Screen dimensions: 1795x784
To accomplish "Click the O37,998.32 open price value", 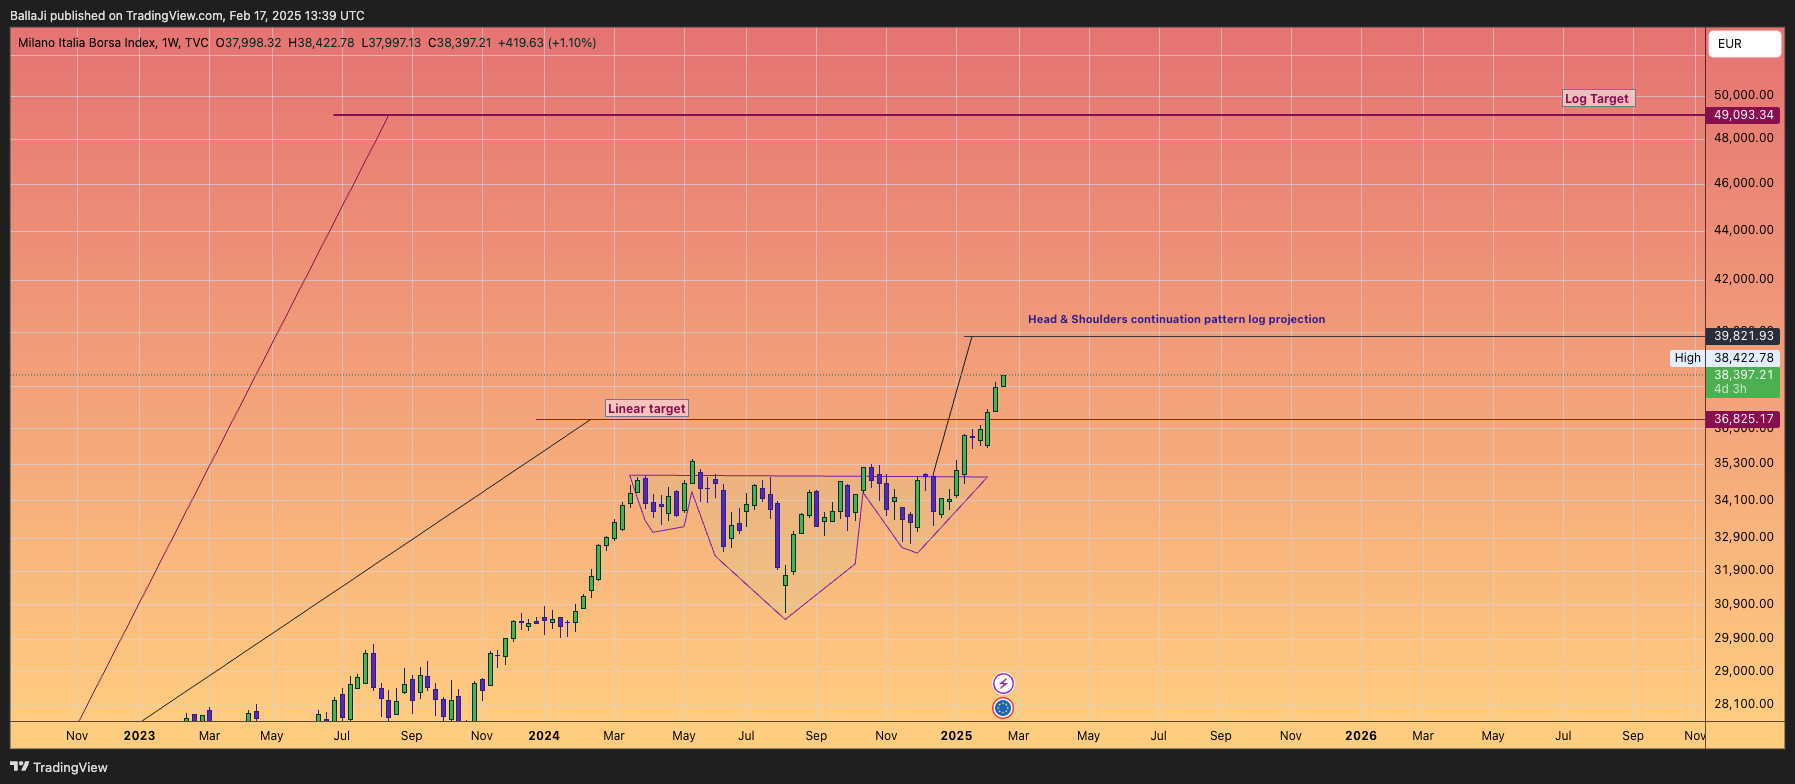I will coord(248,43).
